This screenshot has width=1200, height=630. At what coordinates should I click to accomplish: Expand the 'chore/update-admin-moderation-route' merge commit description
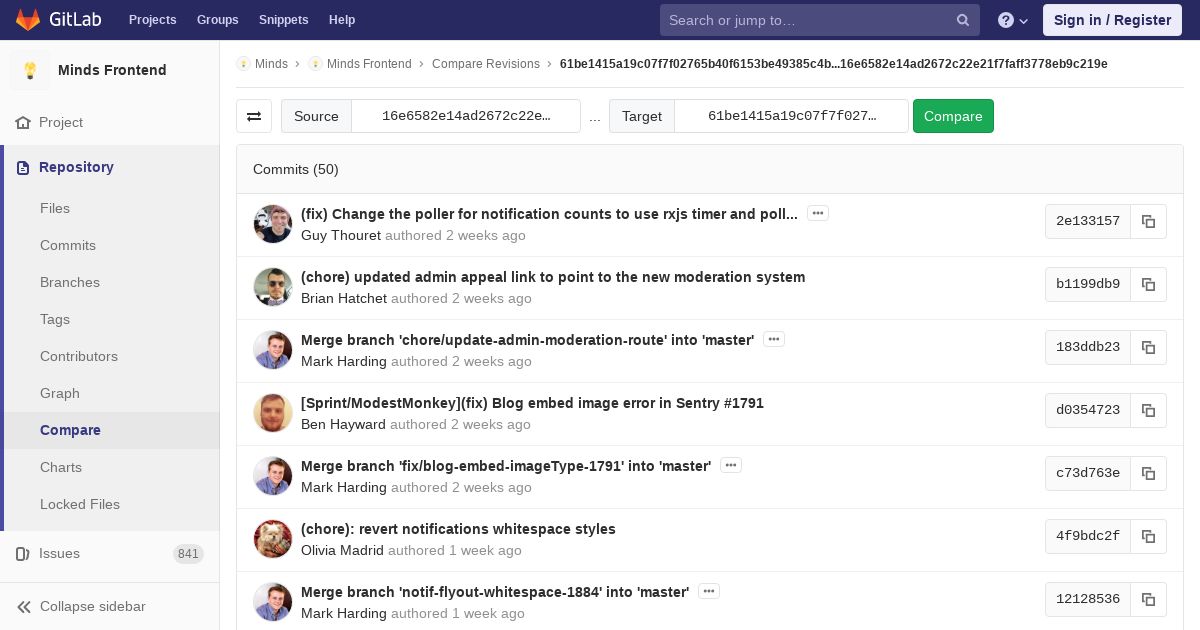coord(774,339)
